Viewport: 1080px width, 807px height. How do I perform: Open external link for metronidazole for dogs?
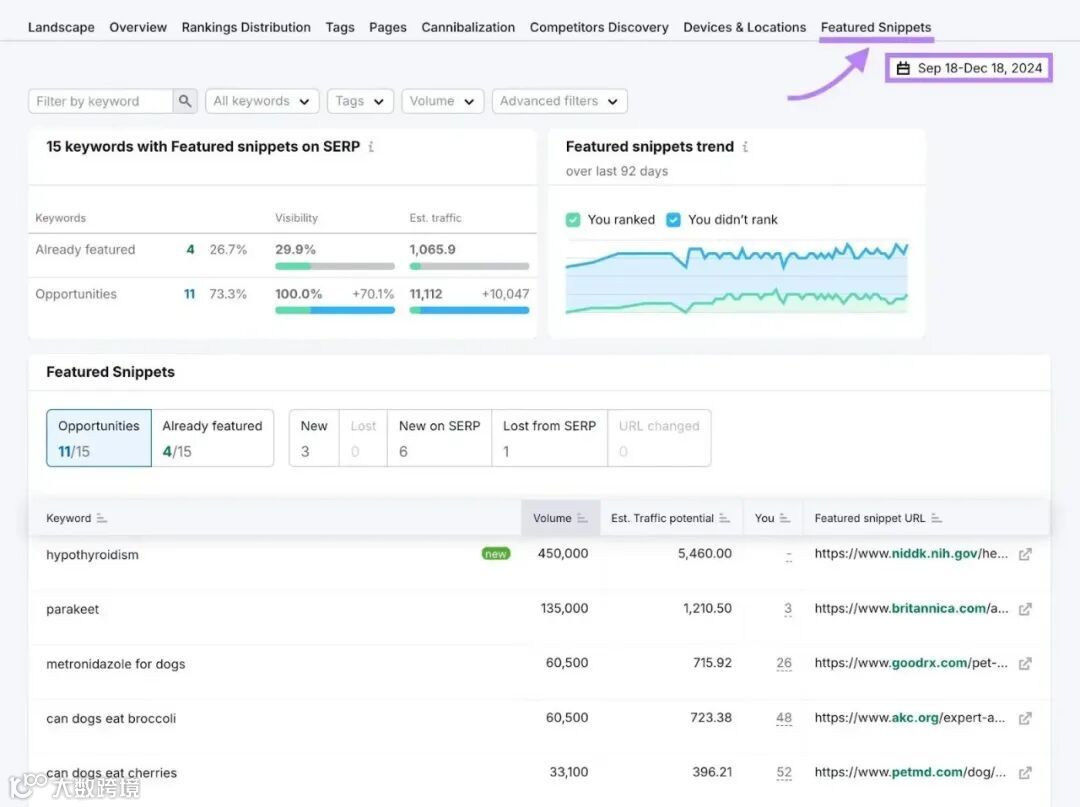tap(1025, 664)
